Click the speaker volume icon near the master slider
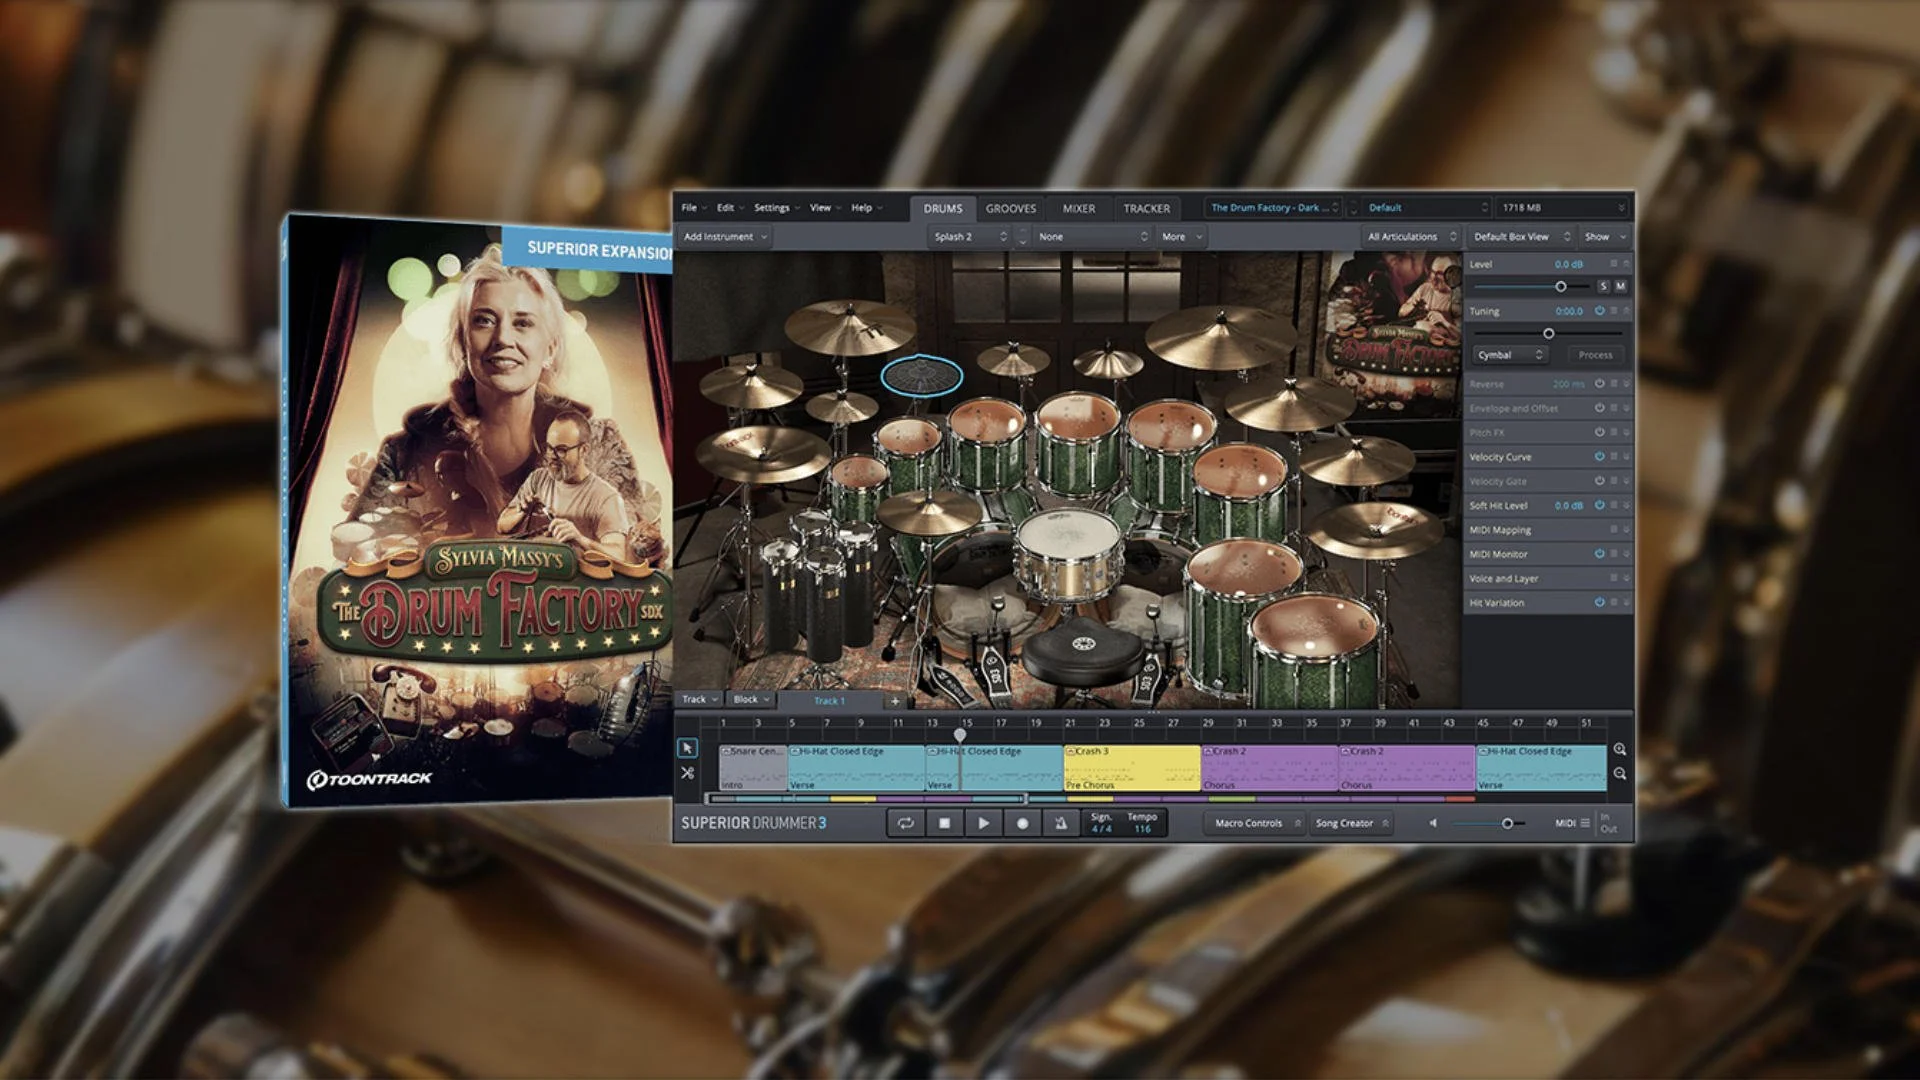This screenshot has height=1080, width=1920. coord(1433,822)
